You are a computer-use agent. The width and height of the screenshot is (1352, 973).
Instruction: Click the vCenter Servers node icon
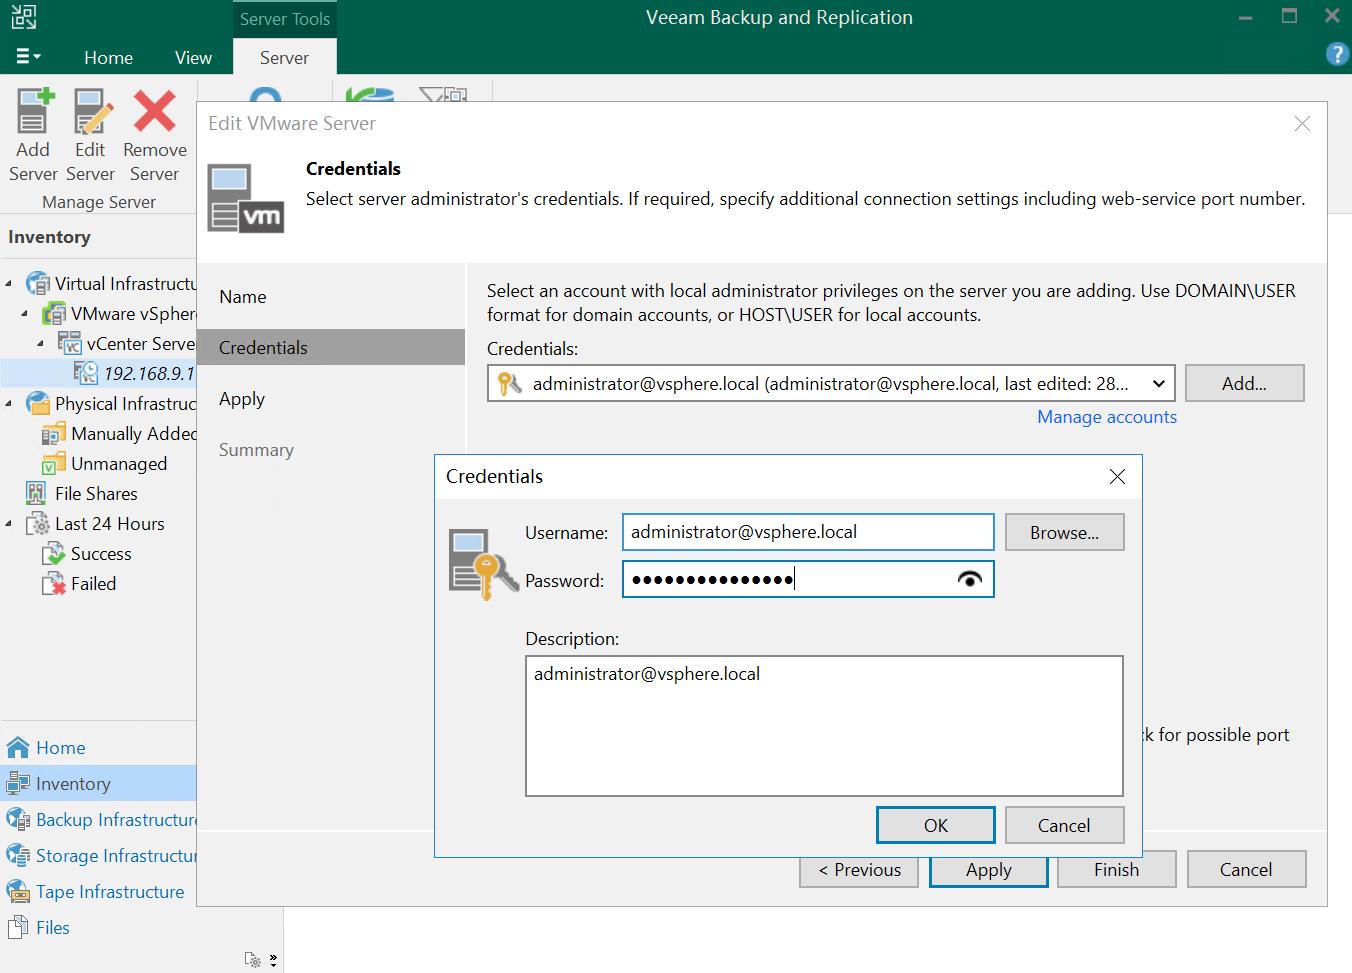[x=70, y=344]
